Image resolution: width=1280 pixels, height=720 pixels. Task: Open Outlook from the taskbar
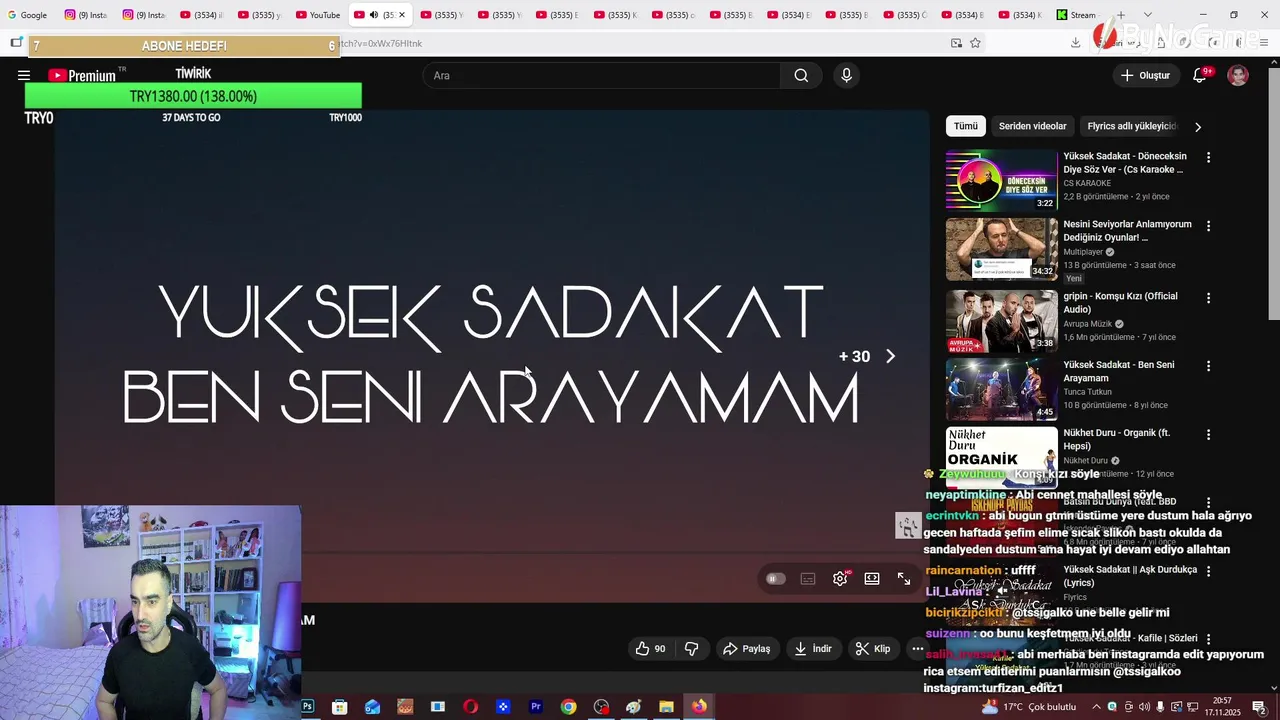[x=372, y=707]
